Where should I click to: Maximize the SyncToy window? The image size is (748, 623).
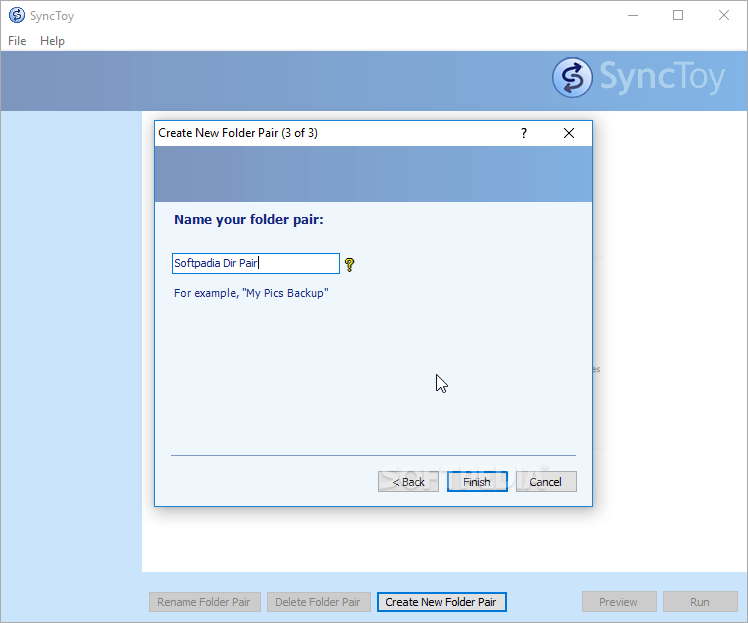click(x=678, y=15)
